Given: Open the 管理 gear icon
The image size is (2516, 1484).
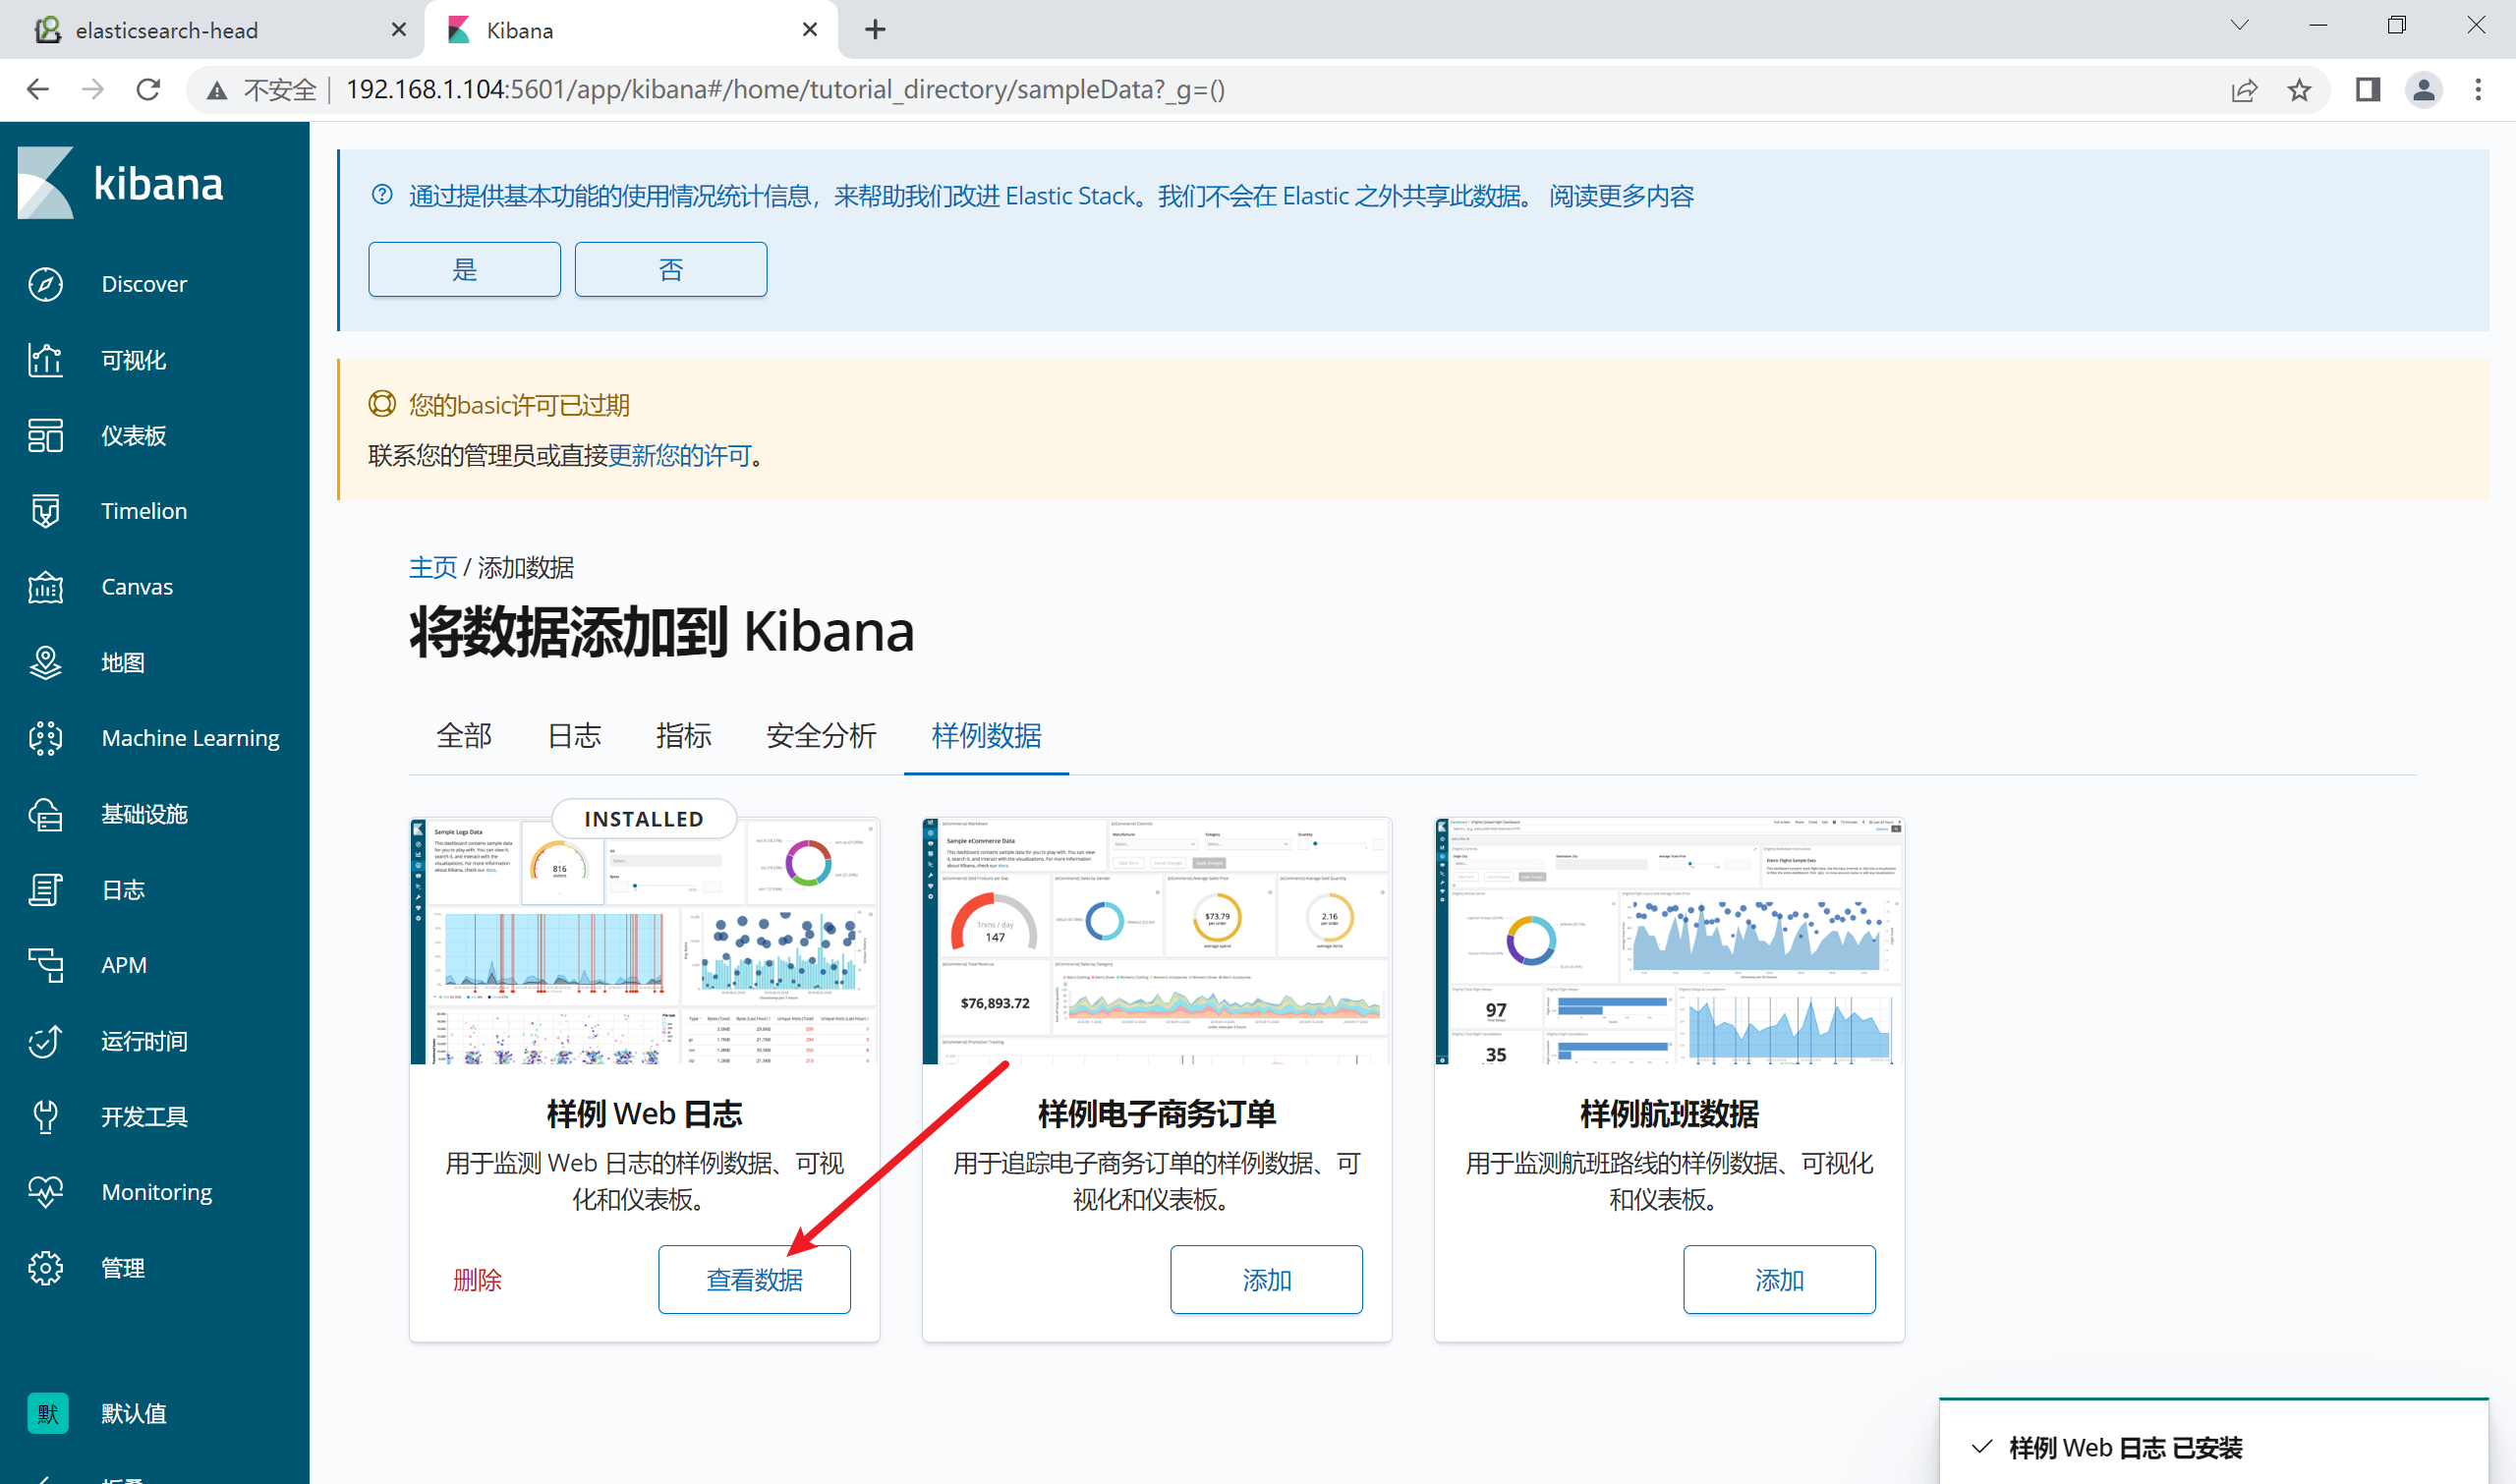Looking at the screenshot, I should [46, 1268].
